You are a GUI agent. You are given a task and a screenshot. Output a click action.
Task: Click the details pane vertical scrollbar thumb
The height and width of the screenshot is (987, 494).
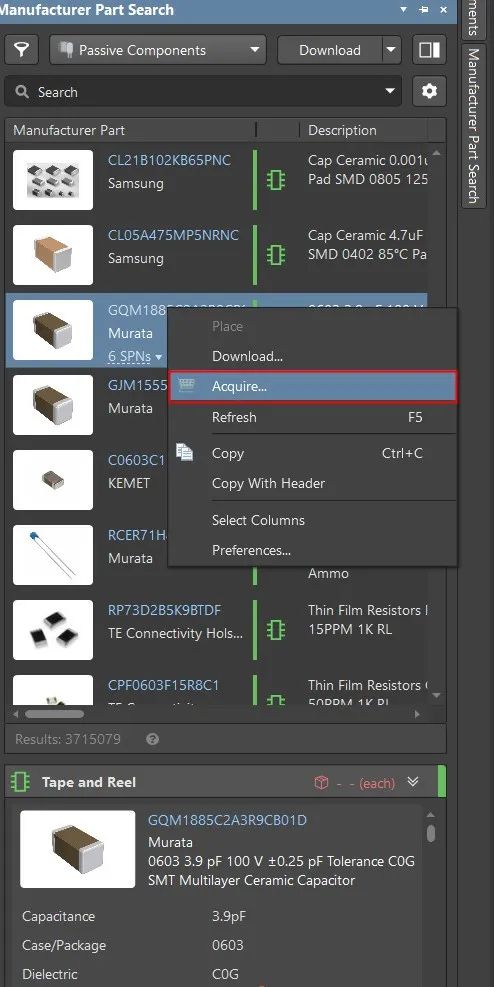431,833
